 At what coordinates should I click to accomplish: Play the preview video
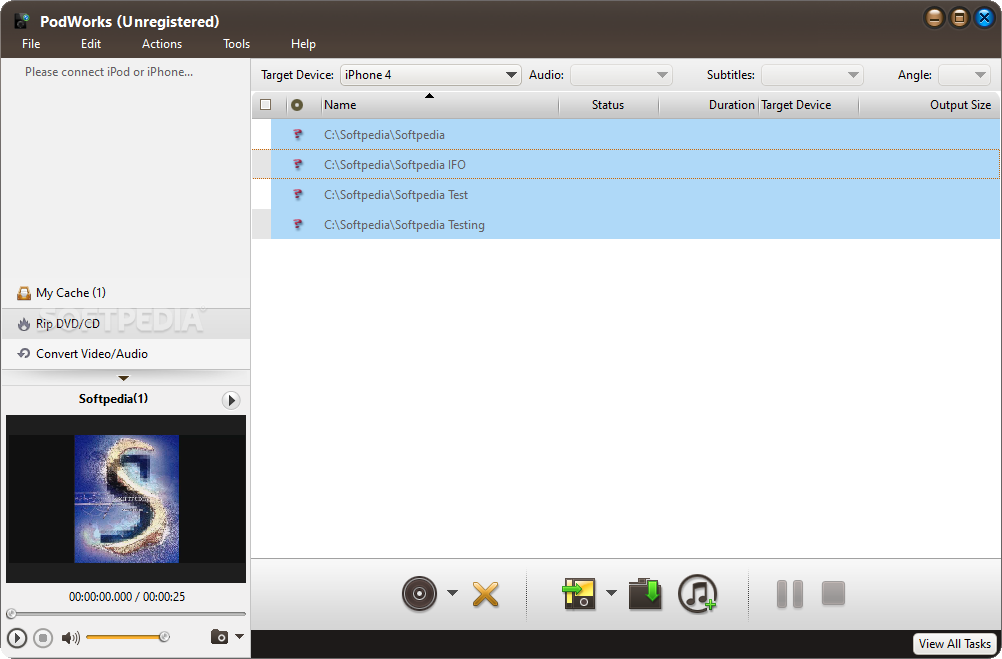tap(17, 638)
